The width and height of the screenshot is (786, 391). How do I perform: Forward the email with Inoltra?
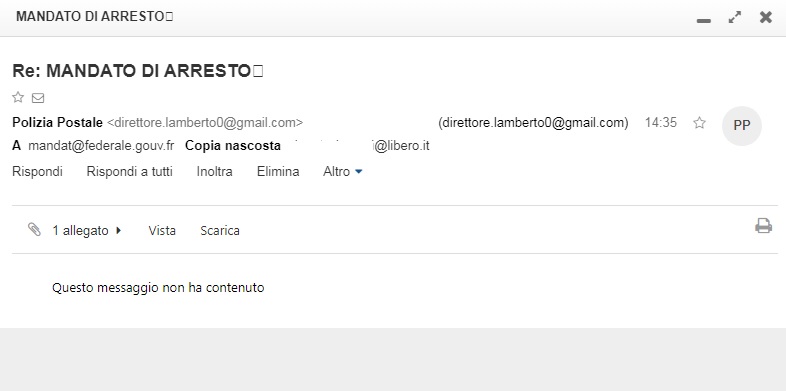click(215, 171)
